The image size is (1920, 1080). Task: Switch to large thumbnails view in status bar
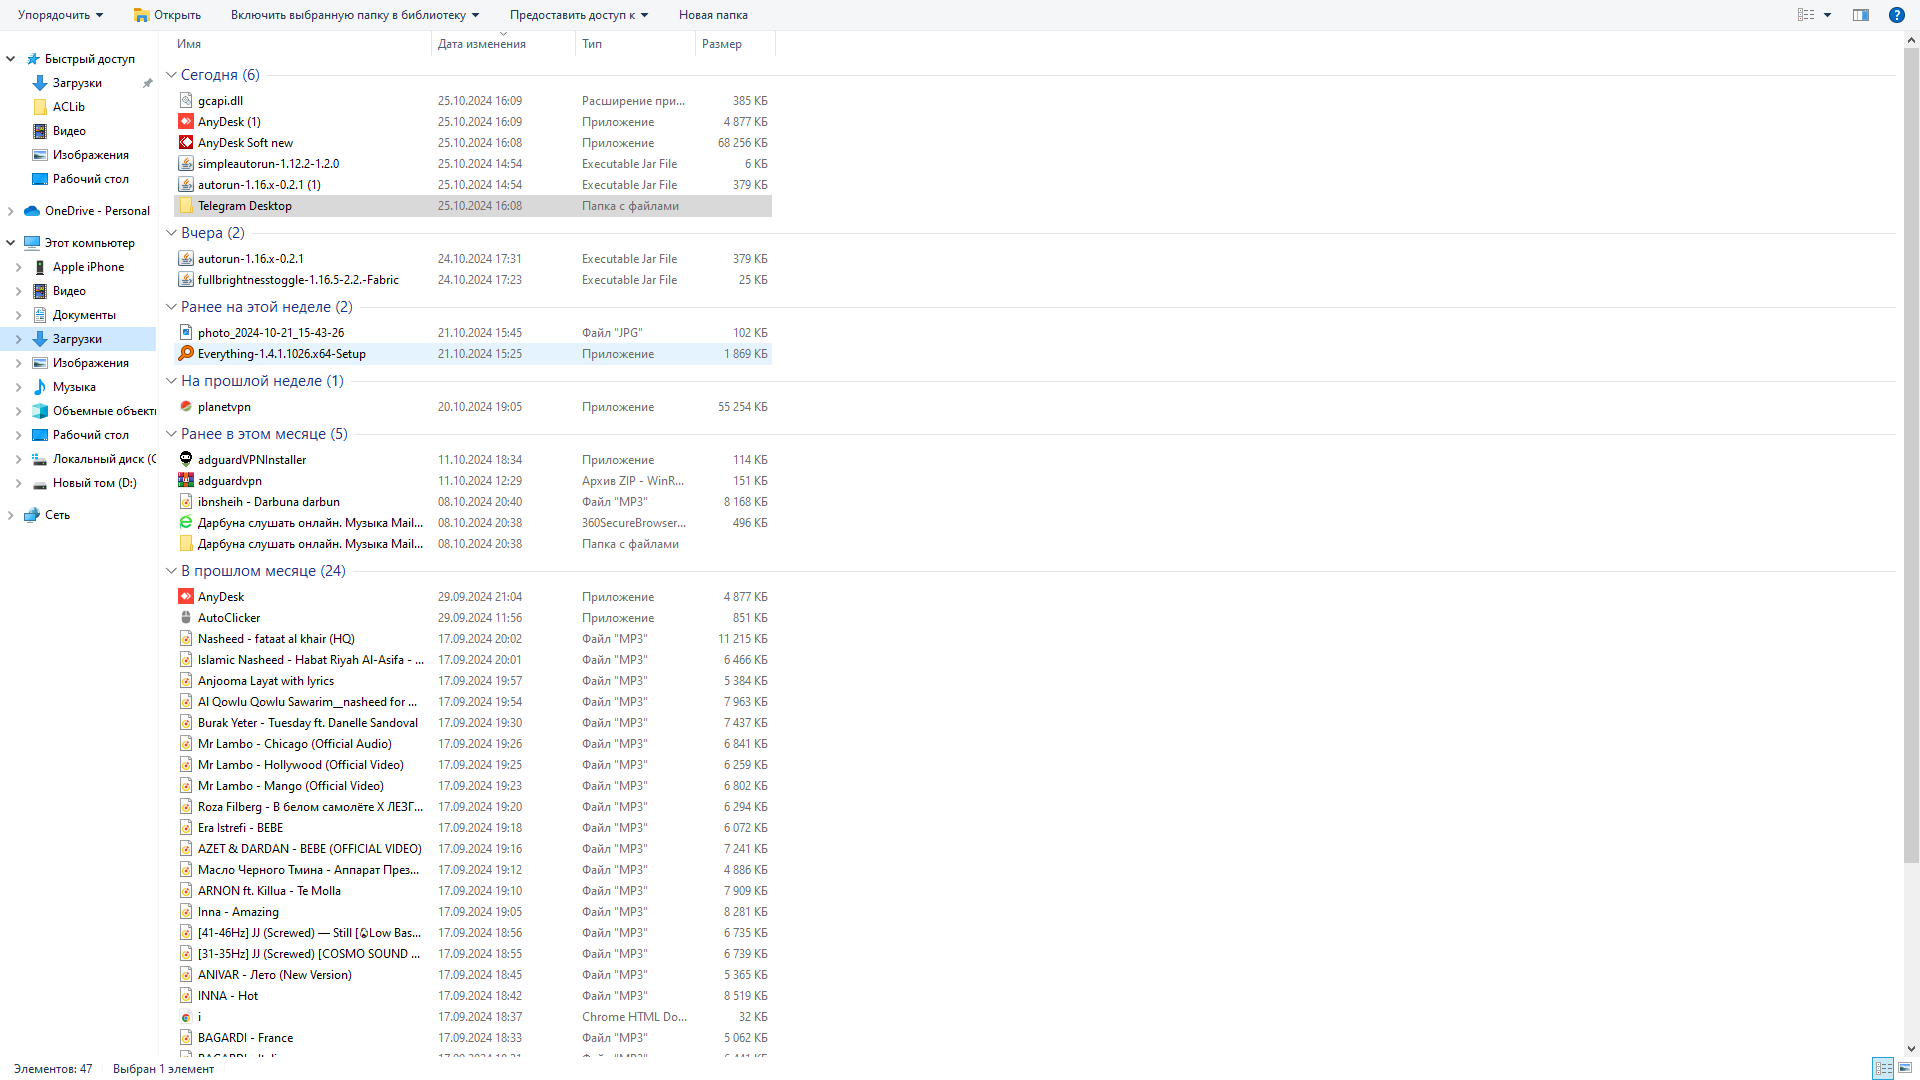tap(1905, 1069)
